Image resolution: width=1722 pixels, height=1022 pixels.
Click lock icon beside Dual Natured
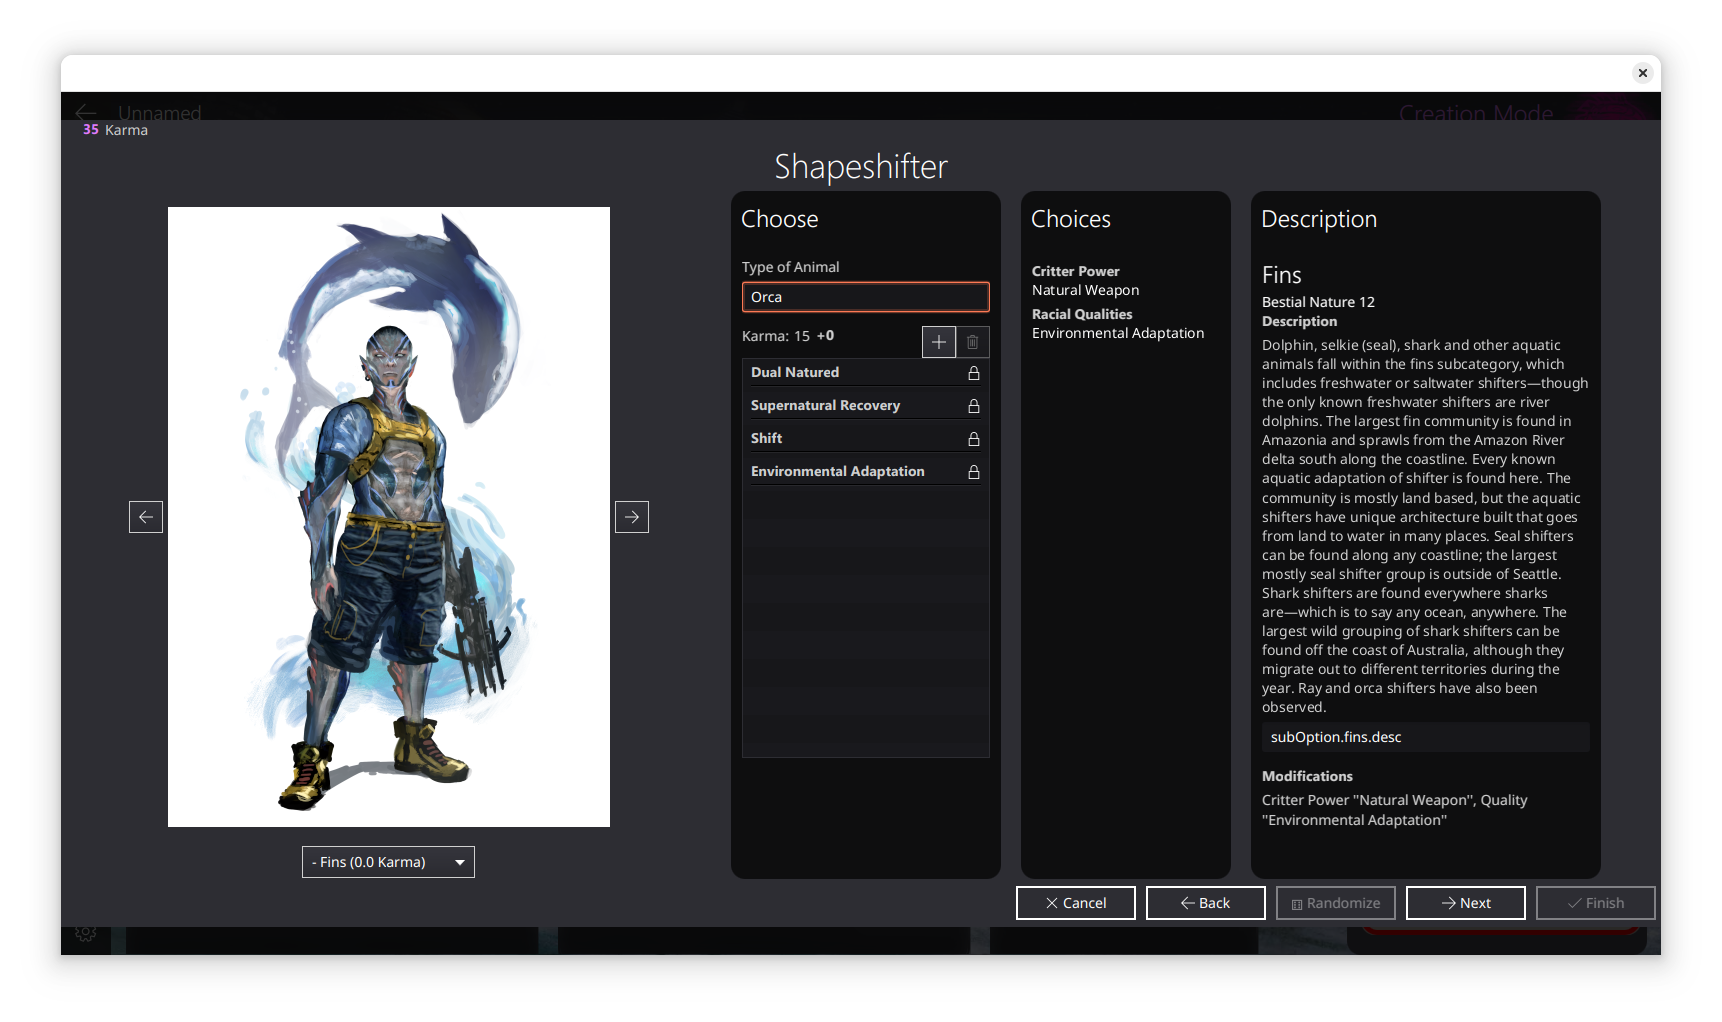coord(973,373)
